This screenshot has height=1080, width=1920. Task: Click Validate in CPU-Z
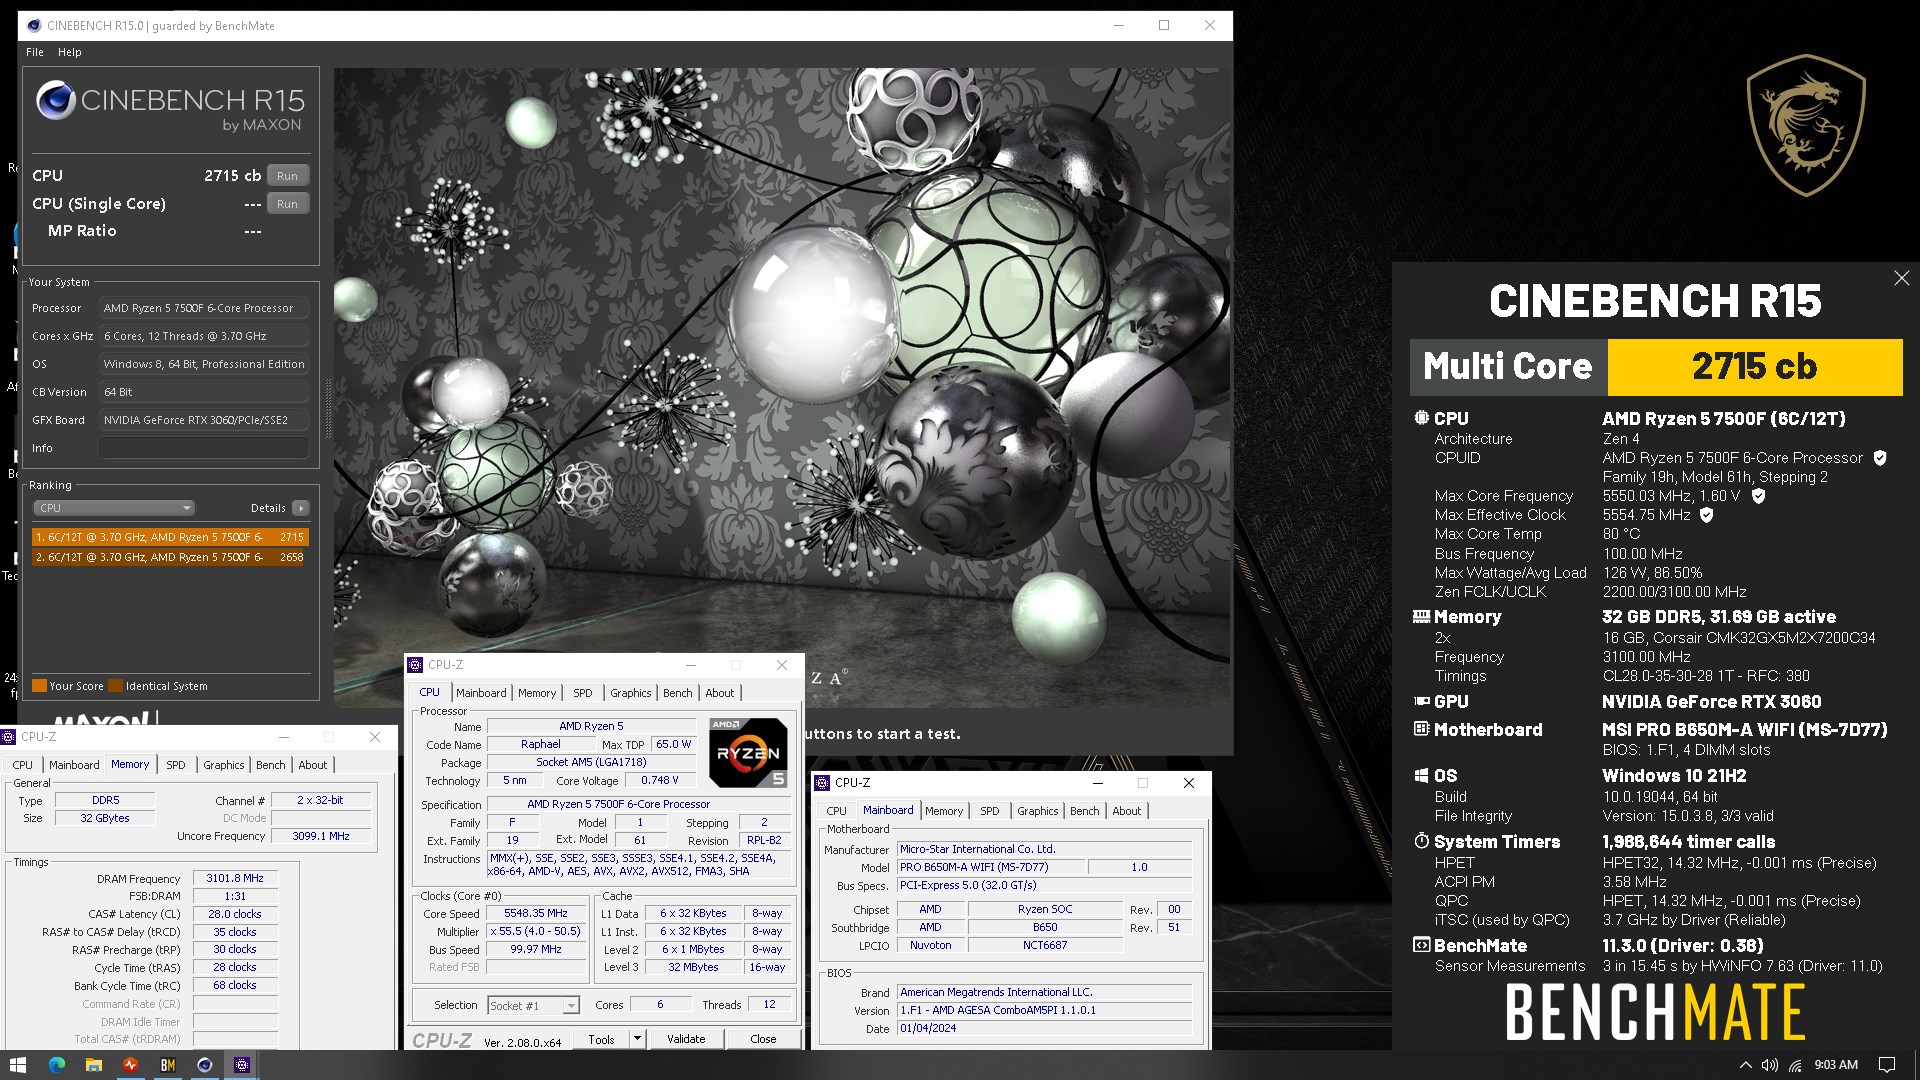[686, 1039]
